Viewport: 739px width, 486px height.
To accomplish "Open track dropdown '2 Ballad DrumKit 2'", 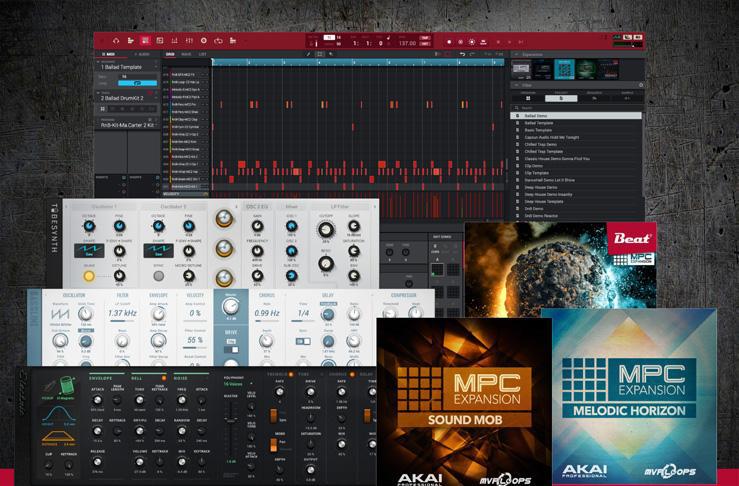I will [127, 98].
